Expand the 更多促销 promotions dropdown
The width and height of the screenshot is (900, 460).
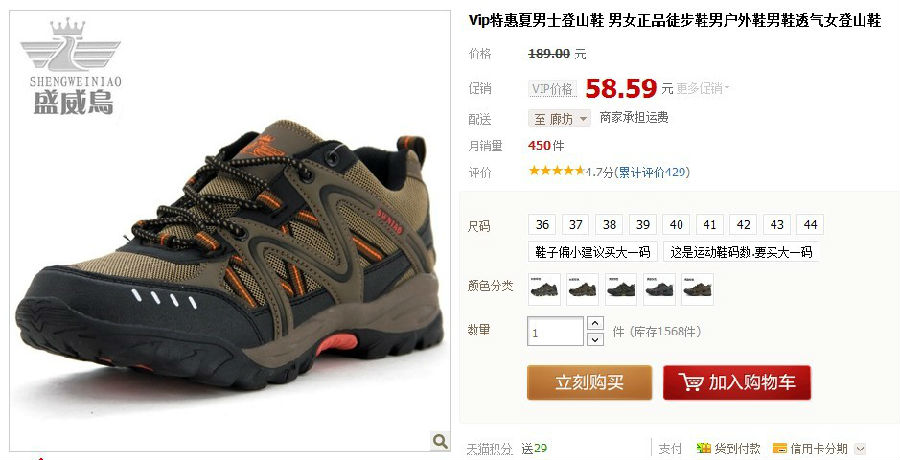point(703,88)
